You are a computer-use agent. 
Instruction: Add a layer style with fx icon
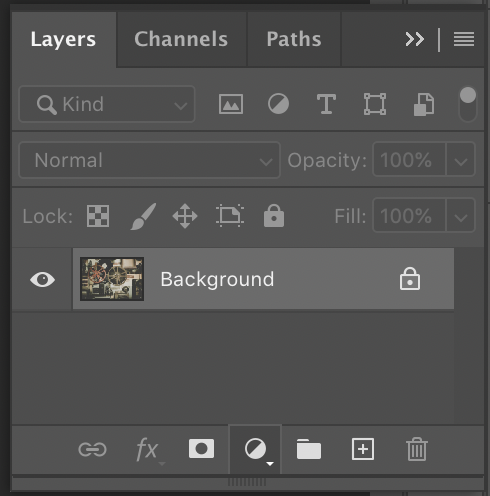click(x=147, y=449)
